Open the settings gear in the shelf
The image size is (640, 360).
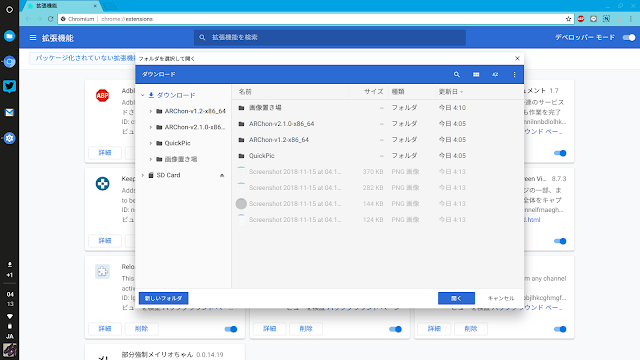(9, 138)
